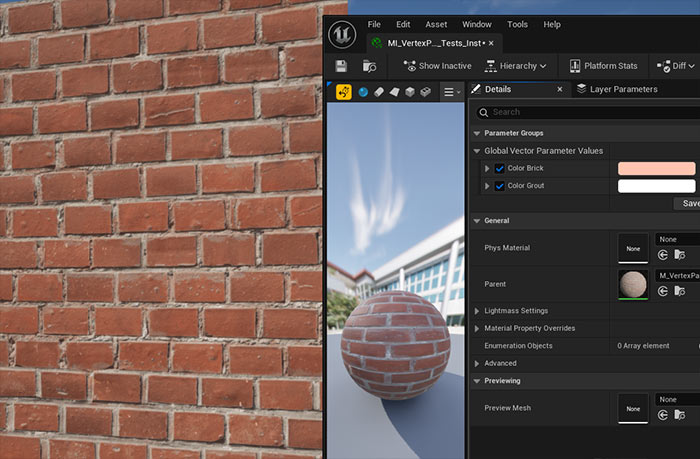Open the Tools menu
This screenshot has height=459, width=700.
(517, 24)
